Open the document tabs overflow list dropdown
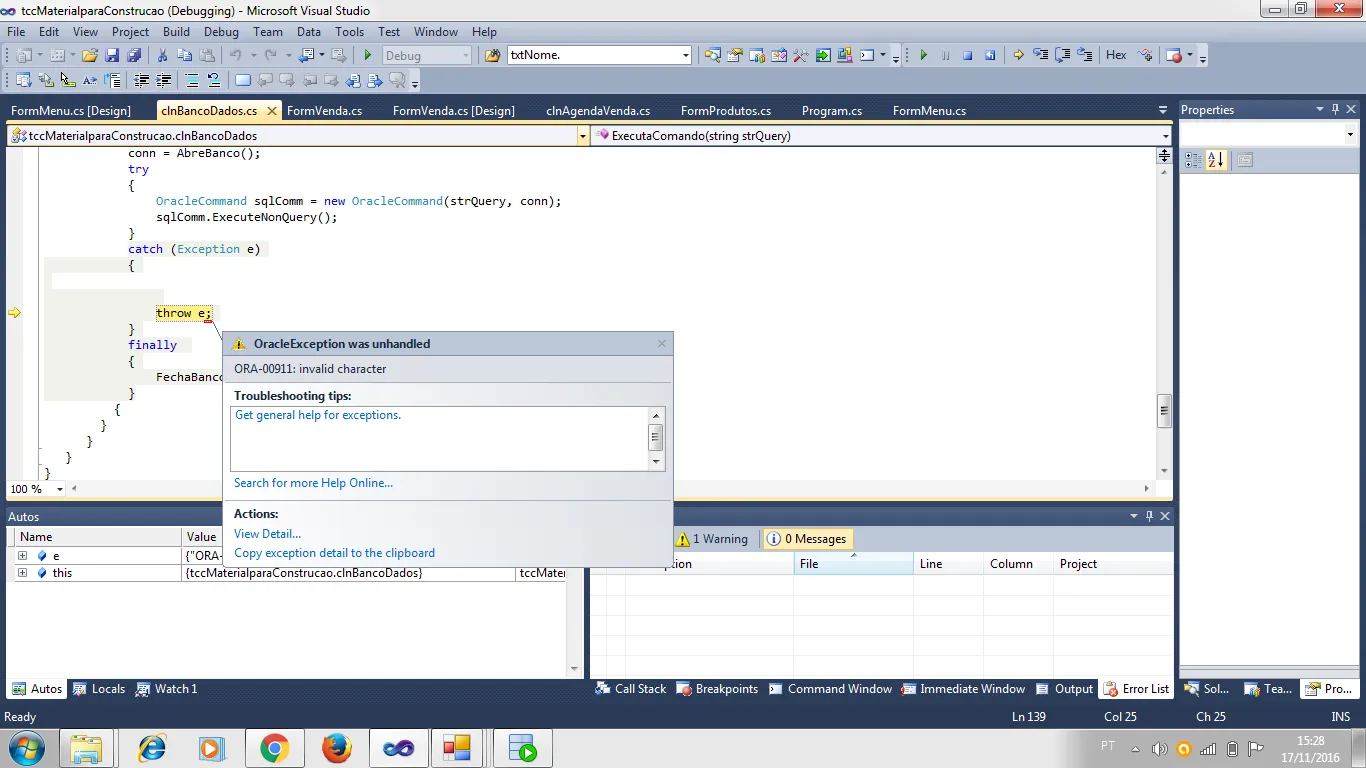 1162,110
